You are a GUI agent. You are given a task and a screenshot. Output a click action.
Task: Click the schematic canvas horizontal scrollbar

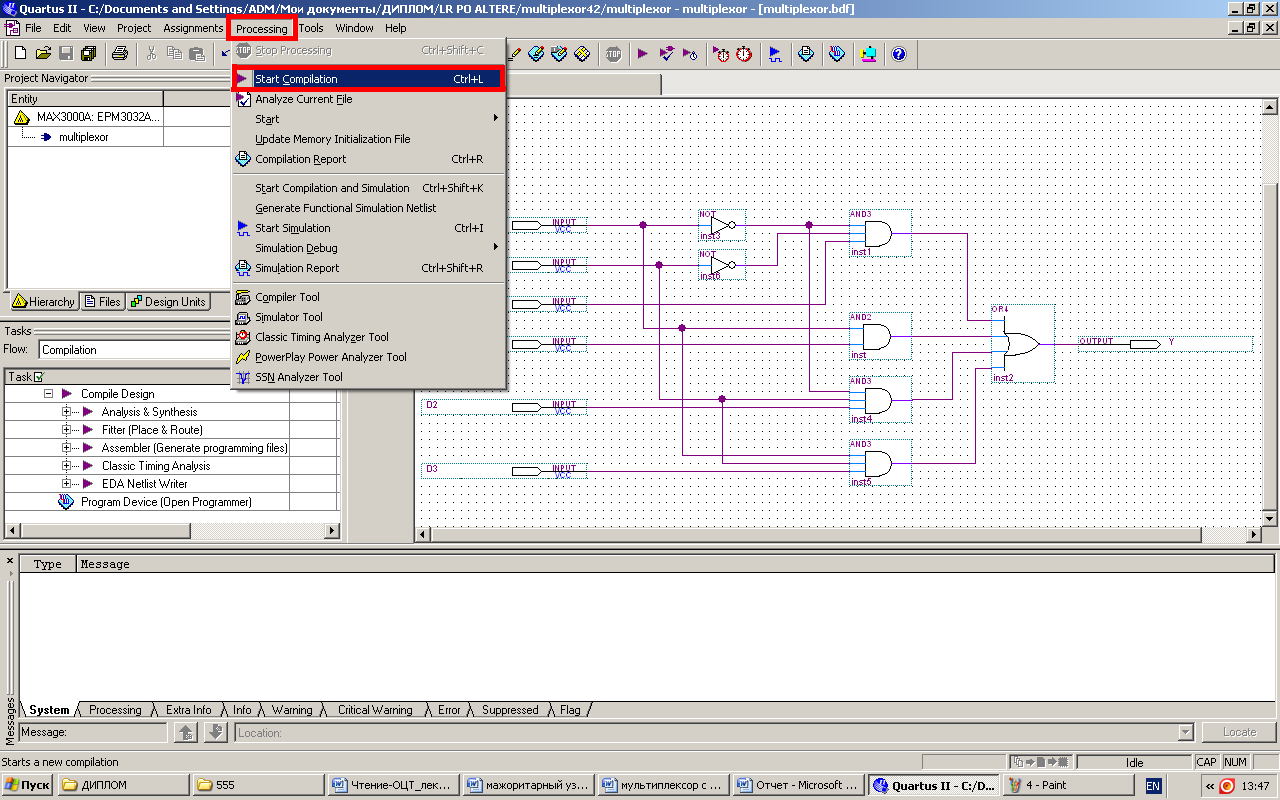[840, 535]
